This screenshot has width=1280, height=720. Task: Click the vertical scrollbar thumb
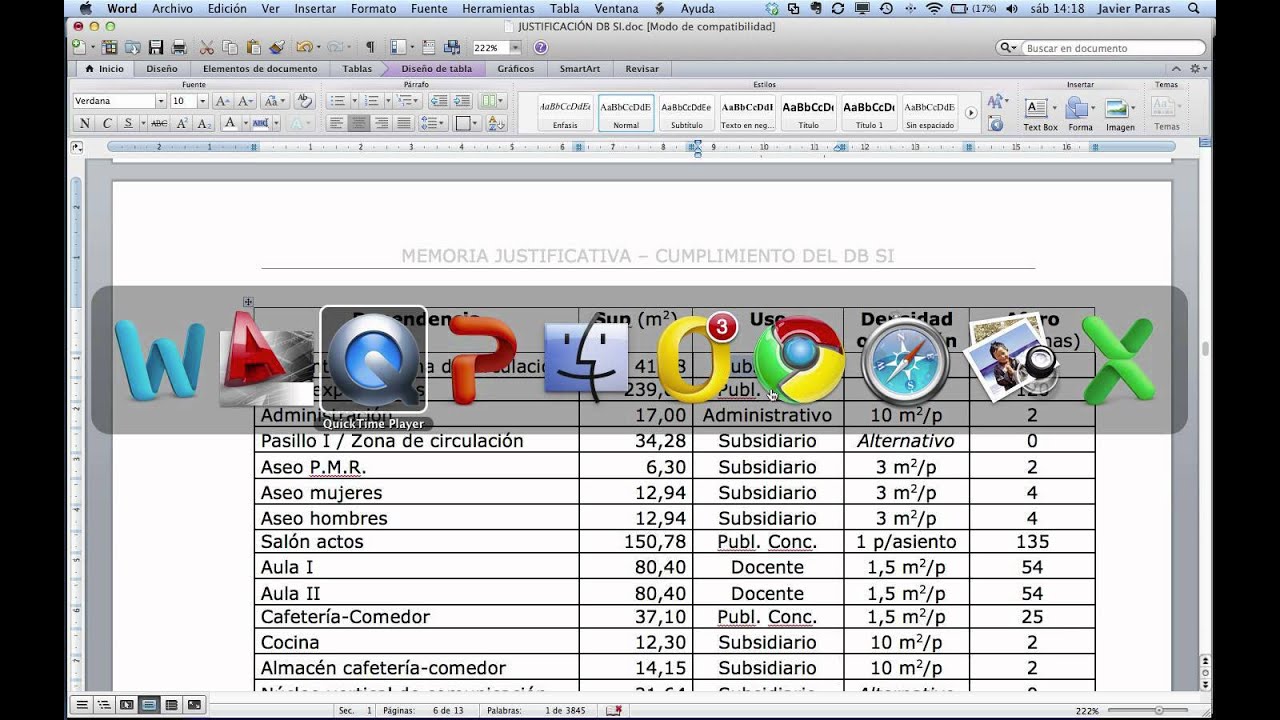pyautogui.click(x=1206, y=349)
